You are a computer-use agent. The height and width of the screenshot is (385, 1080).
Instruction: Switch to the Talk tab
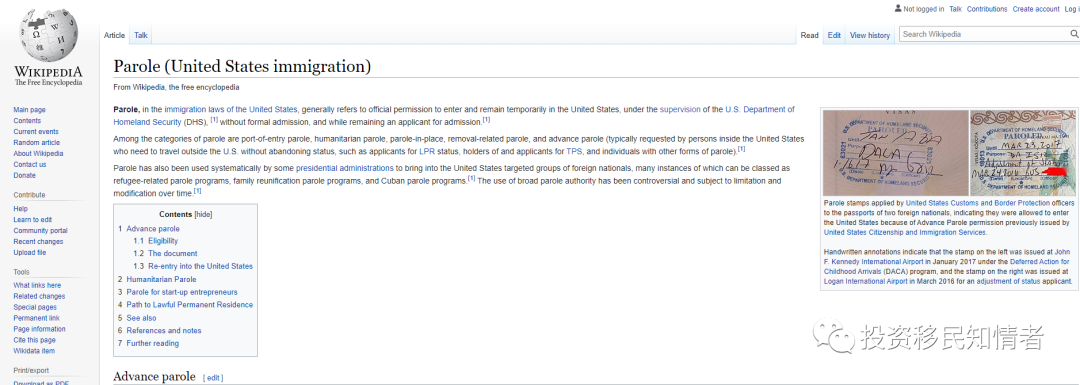coord(141,35)
